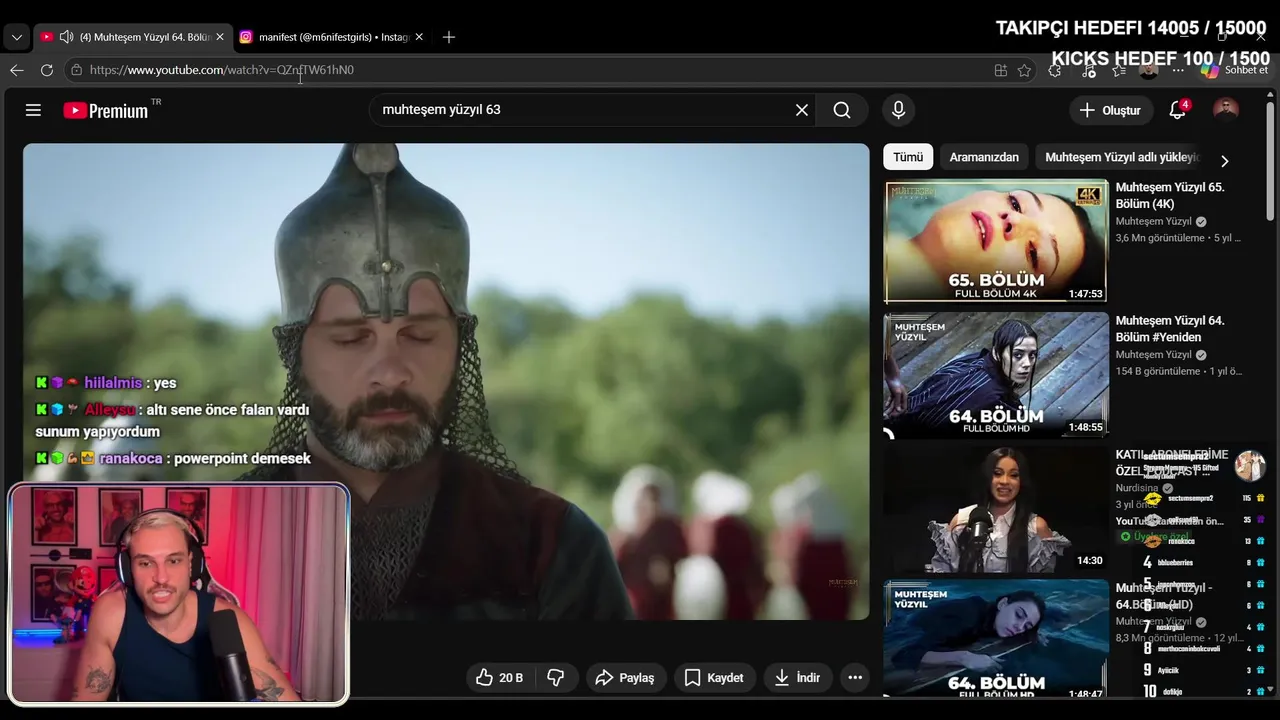1280x720 pixels.
Task: Mute the YouTube tab via speaker icon
Action: tap(67, 37)
